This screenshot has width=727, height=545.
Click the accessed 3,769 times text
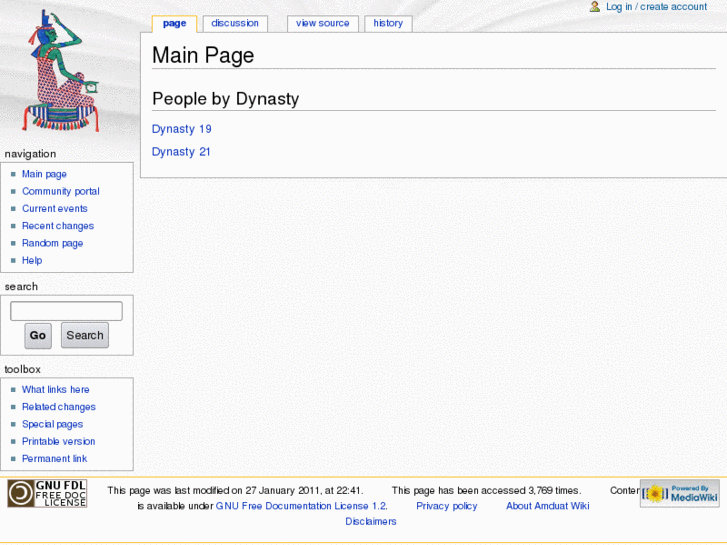click(486, 491)
